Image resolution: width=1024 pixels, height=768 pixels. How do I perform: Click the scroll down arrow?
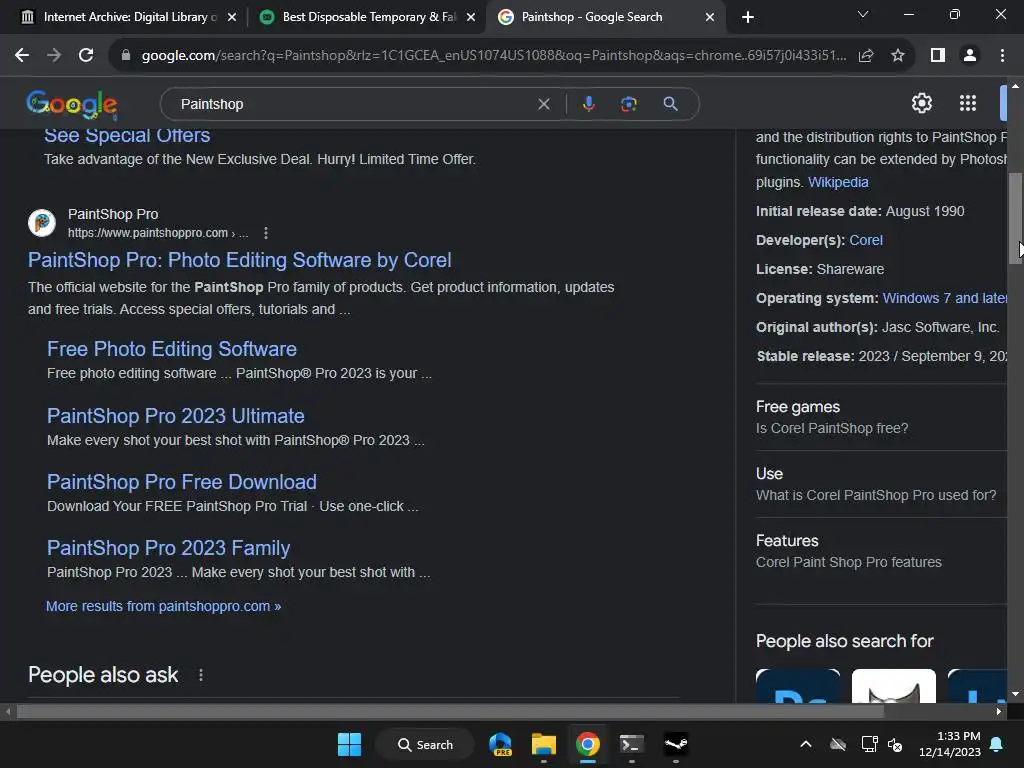pyautogui.click(x=1015, y=694)
